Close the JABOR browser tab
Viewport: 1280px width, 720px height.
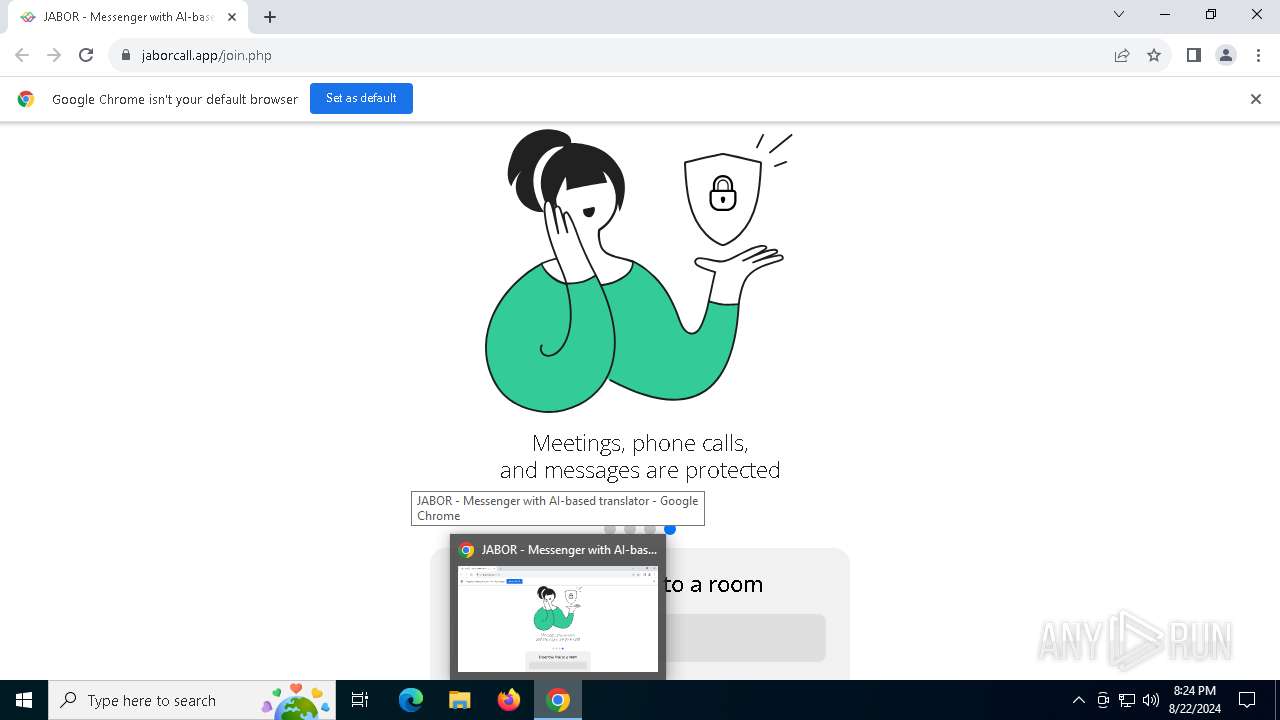[x=232, y=17]
